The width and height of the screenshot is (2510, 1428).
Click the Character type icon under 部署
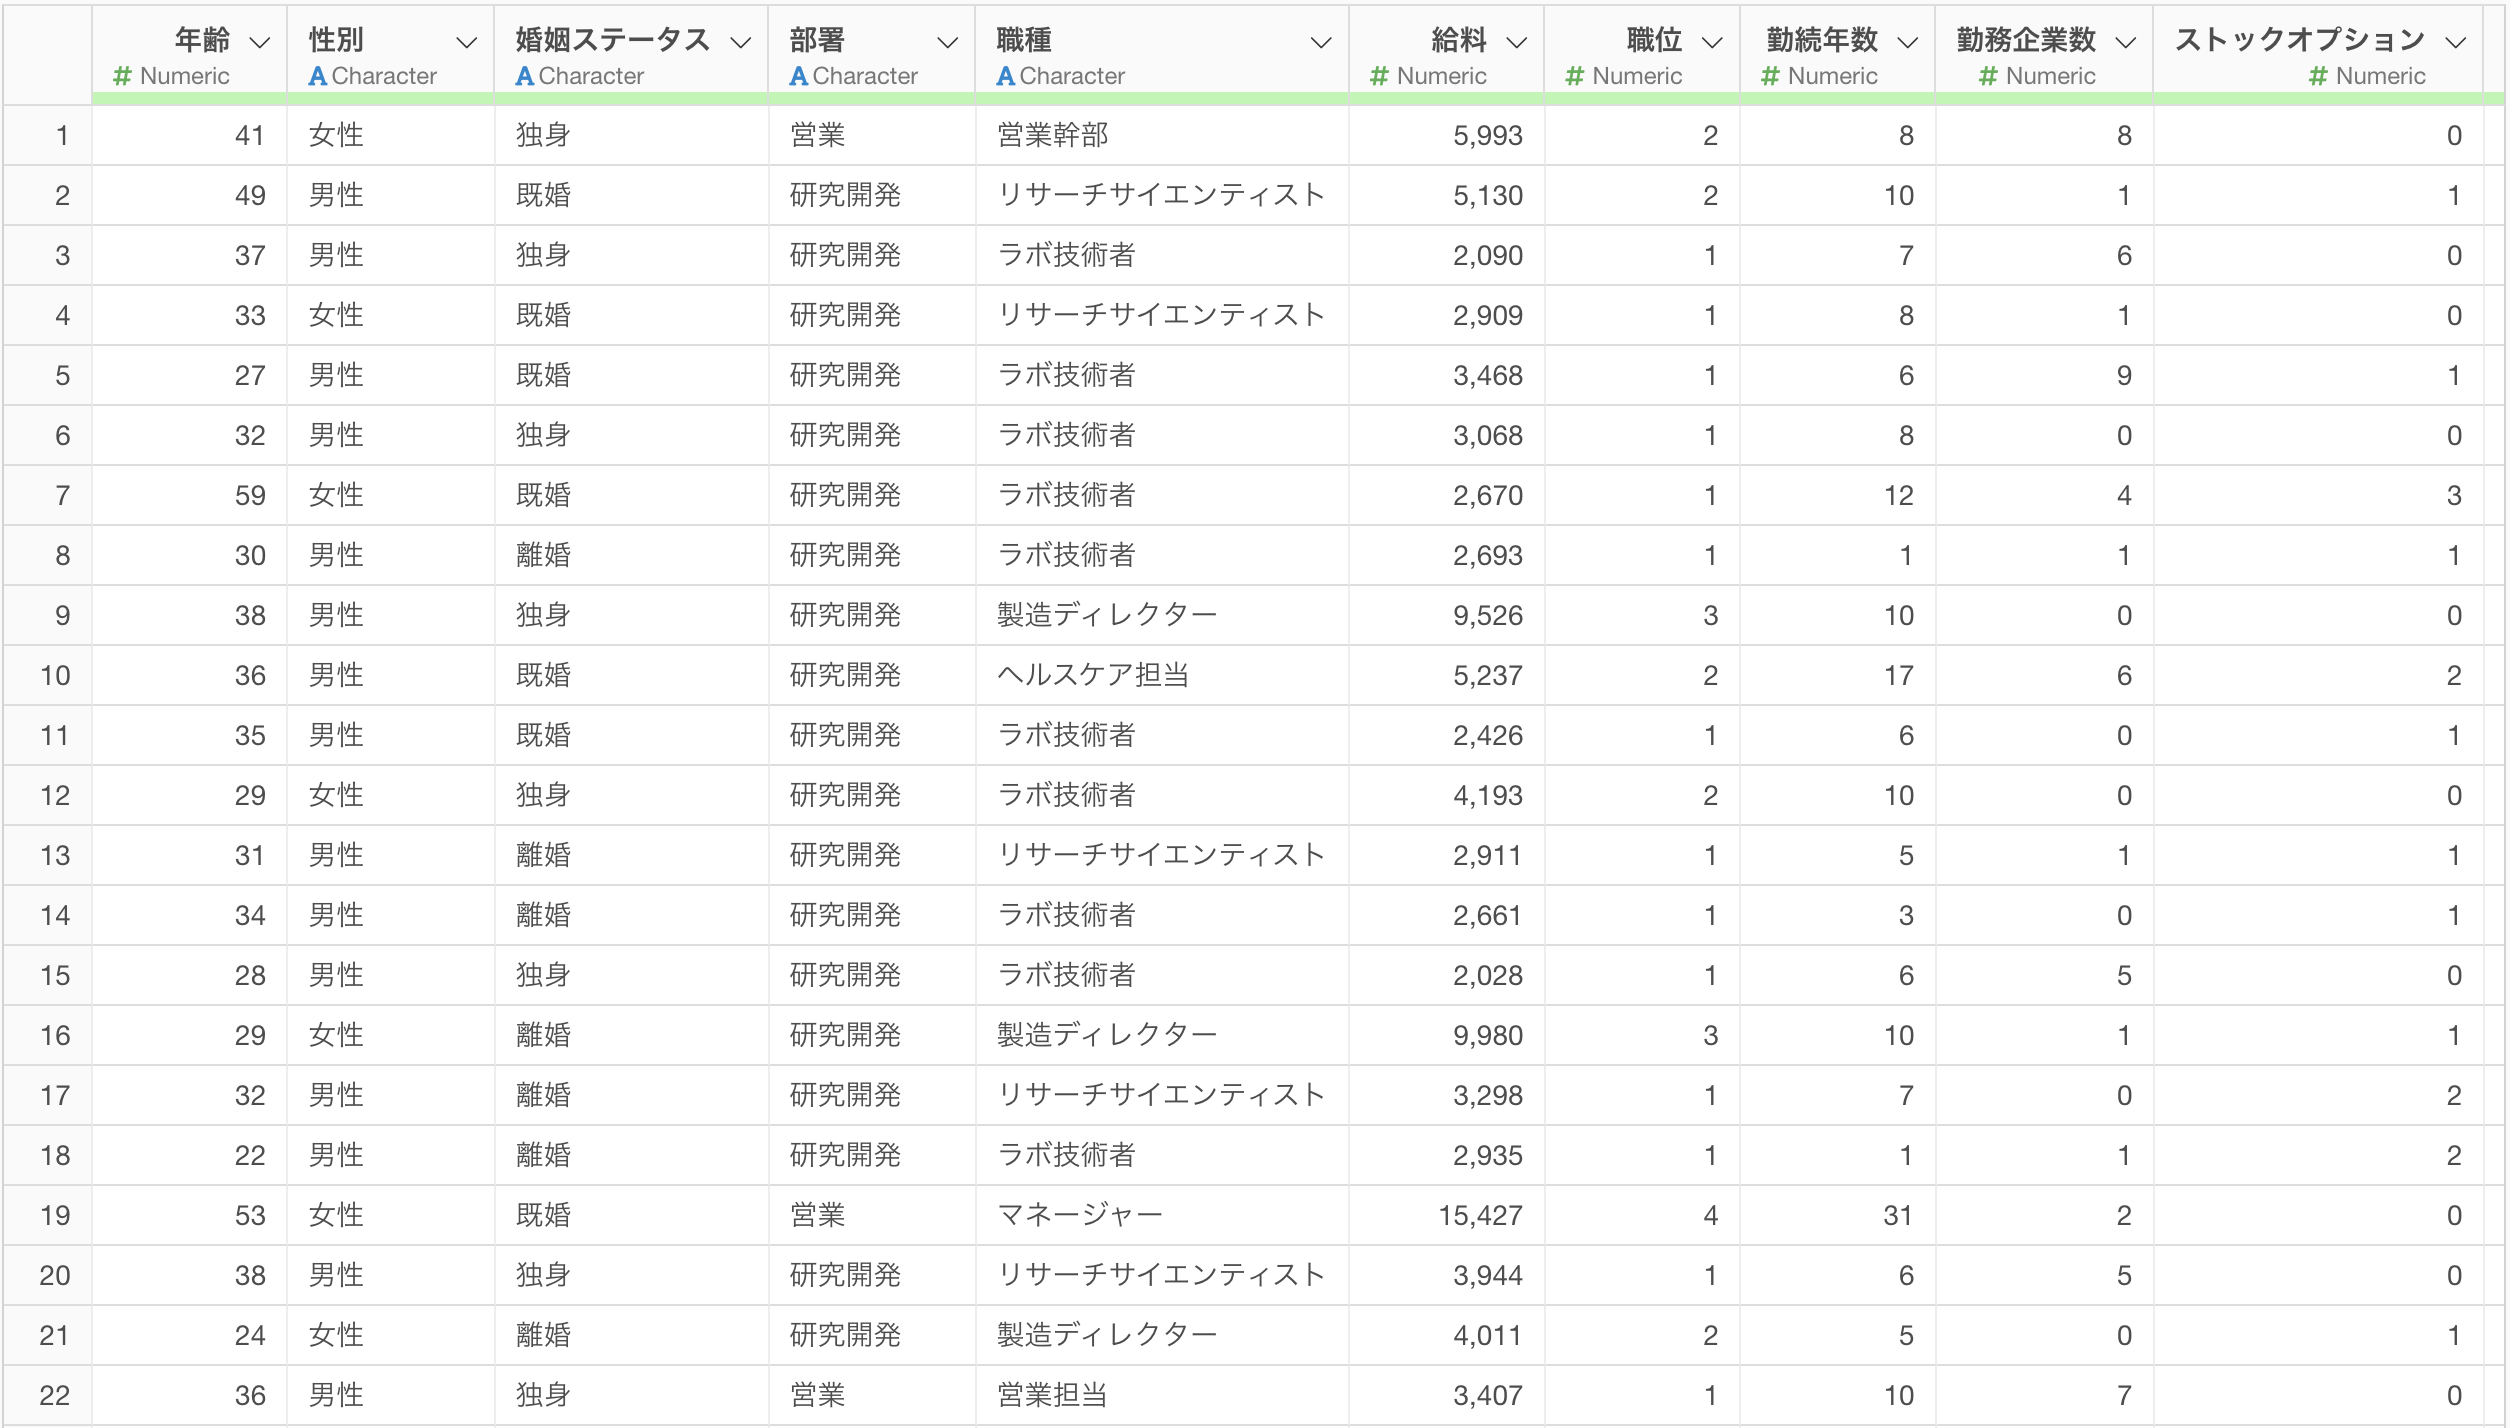[x=800, y=75]
